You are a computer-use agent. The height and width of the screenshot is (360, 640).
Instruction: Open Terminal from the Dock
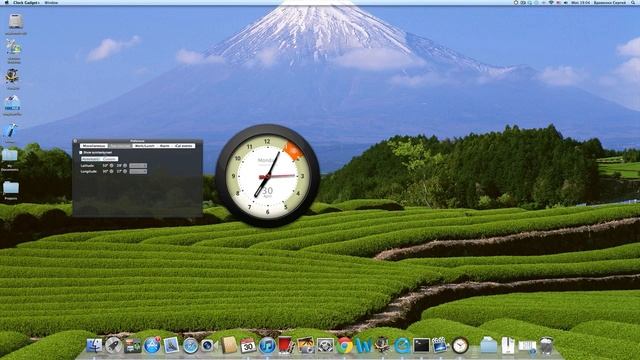pyautogui.click(x=421, y=346)
